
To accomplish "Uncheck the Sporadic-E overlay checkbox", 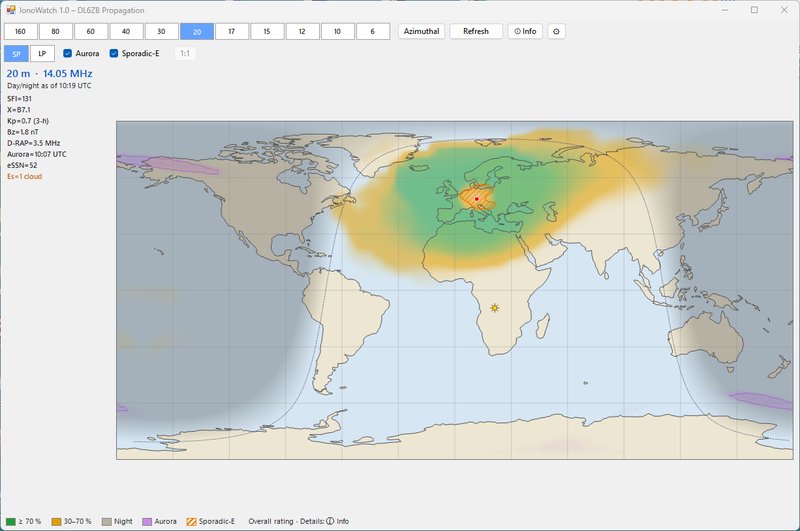I will (114, 53).
